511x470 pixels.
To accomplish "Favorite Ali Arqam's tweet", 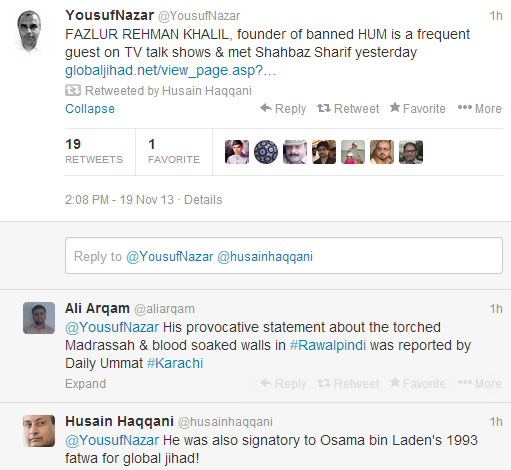I will pyautogui.click(x=418, y=384).
